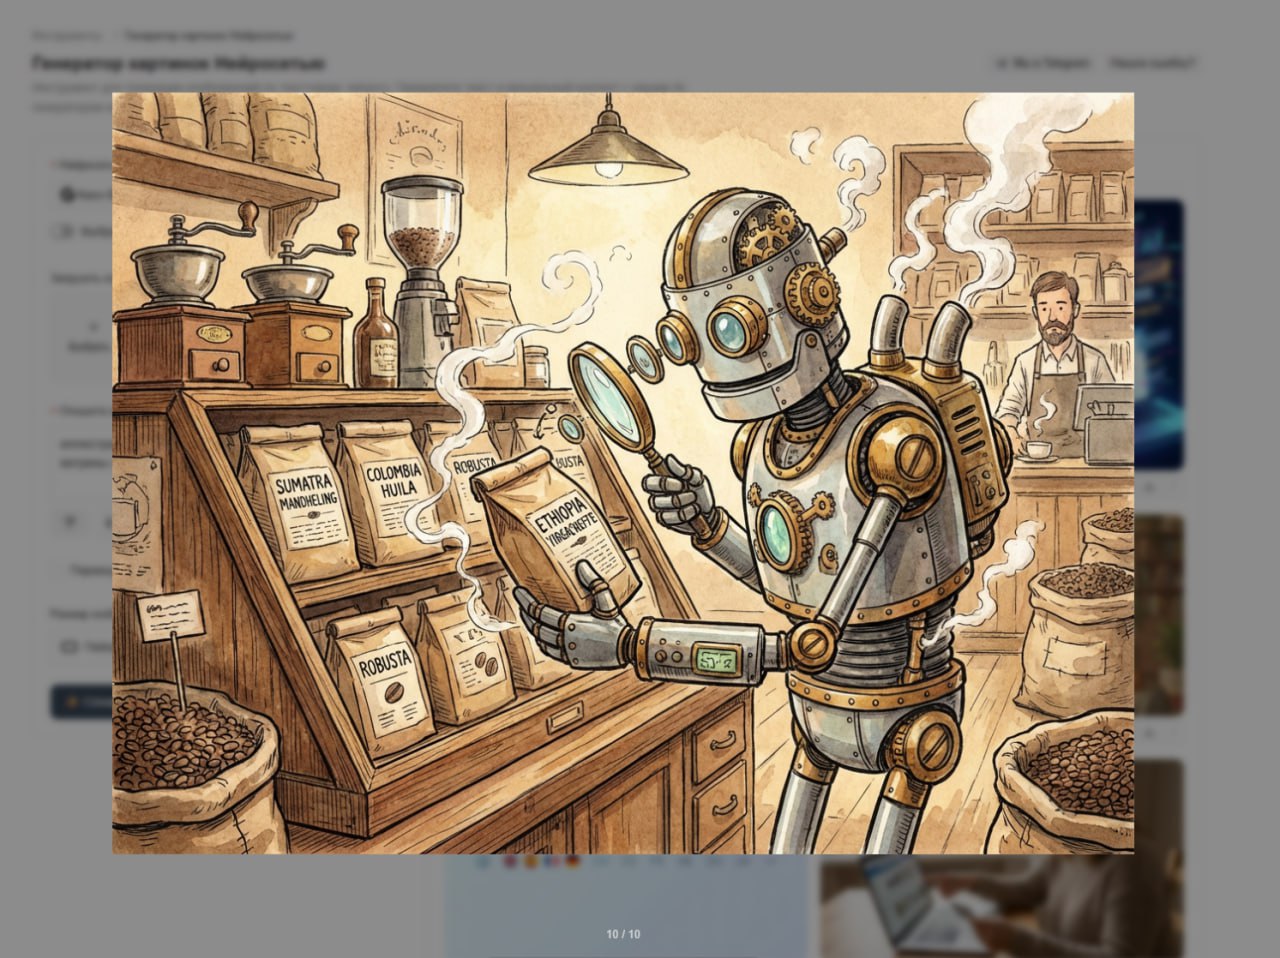Click the blurred page heading "Генератор картинок Нейросетью"

click(x=178, y=64)
